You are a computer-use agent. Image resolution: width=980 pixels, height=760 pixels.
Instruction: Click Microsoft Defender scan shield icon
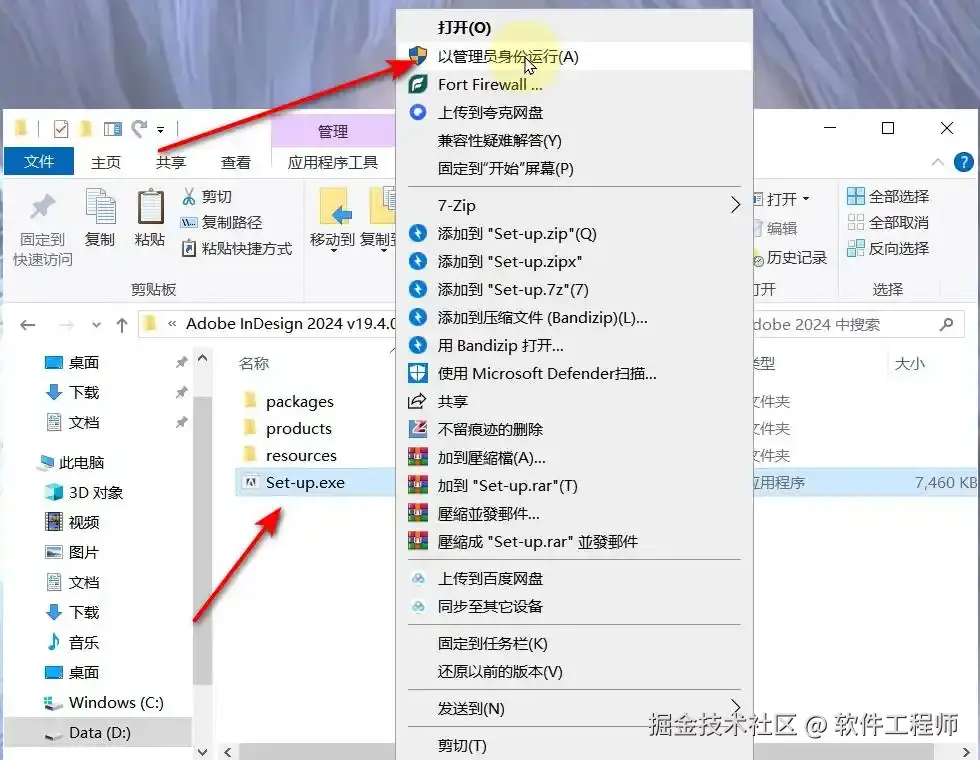(418, 373)
